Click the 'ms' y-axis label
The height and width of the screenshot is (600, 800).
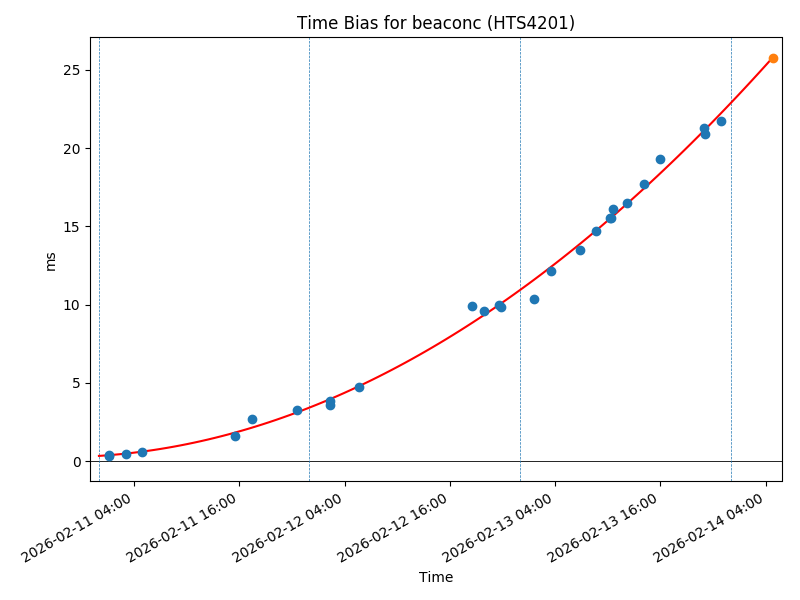(51, 260)
